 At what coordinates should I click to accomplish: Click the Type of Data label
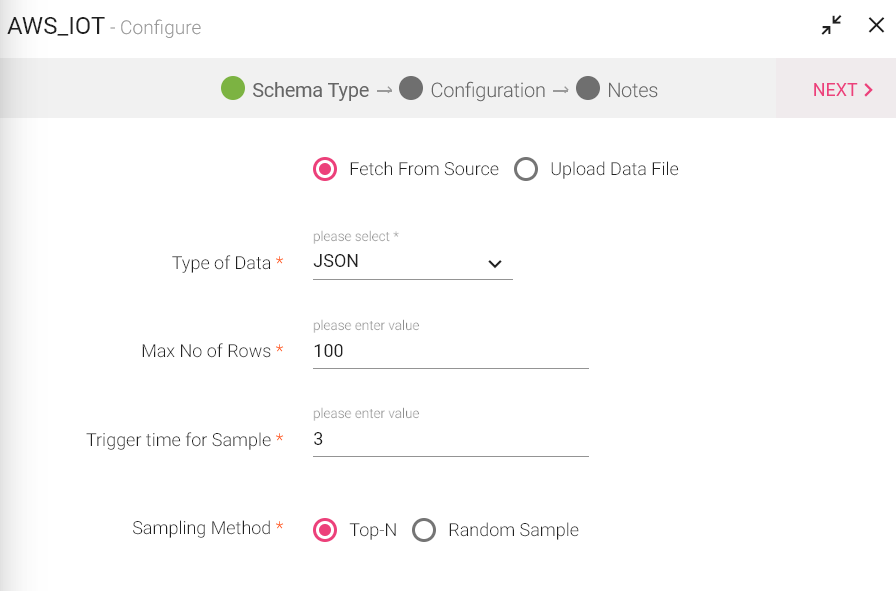click(x=221, y=263)
